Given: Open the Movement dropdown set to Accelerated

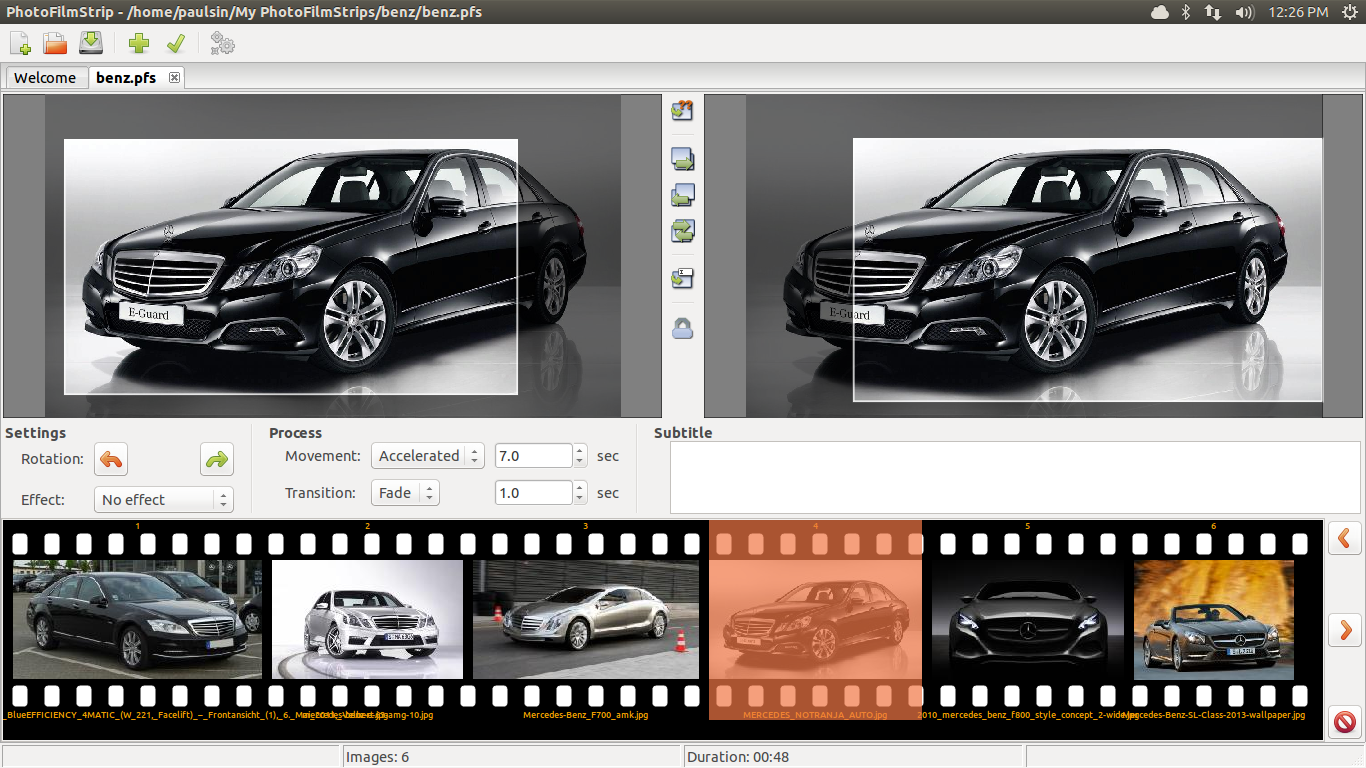Looking at the screenshot, I should 427,456.
